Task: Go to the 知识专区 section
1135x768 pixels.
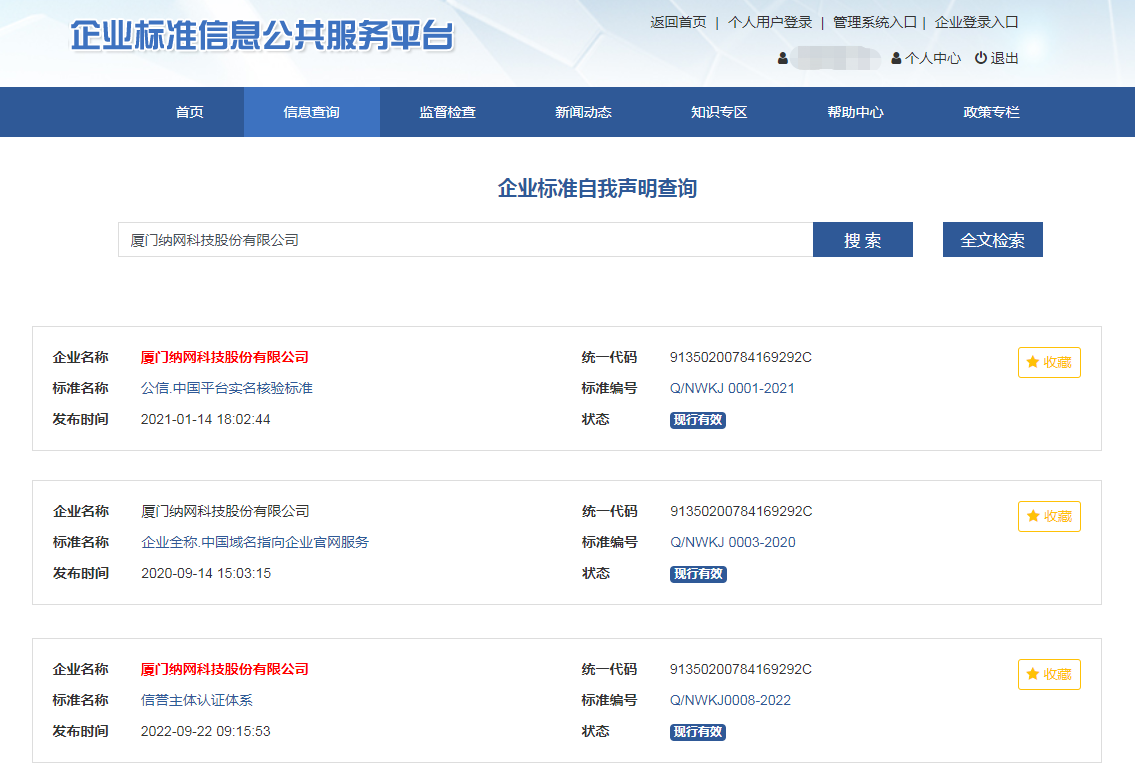Action: click(719, 112)
